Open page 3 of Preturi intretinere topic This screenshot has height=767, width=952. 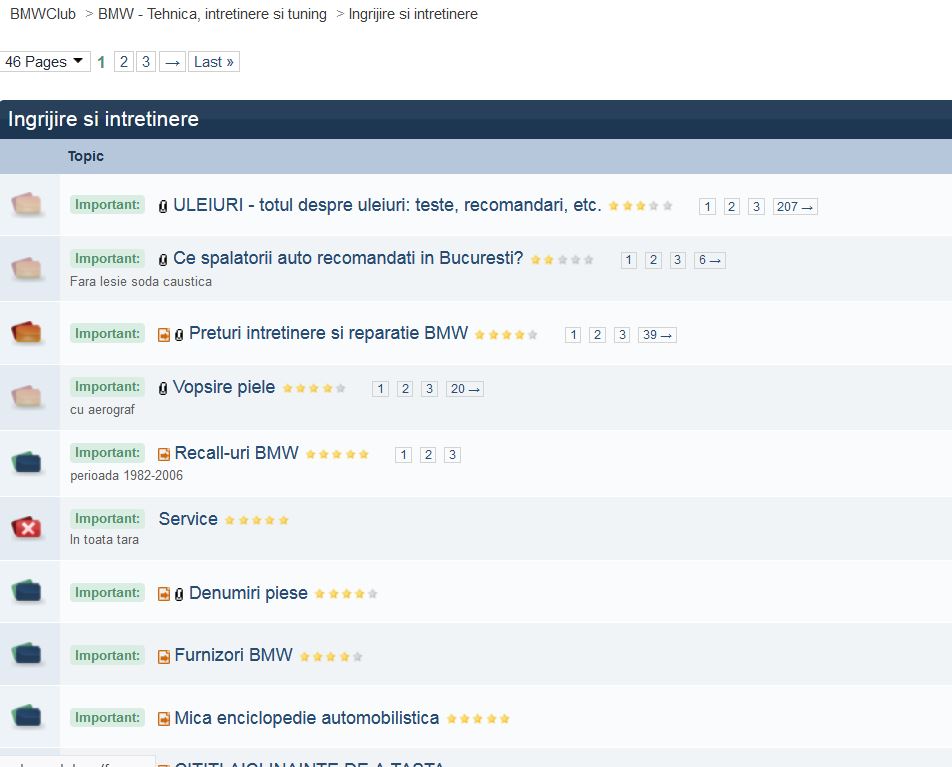622,335
